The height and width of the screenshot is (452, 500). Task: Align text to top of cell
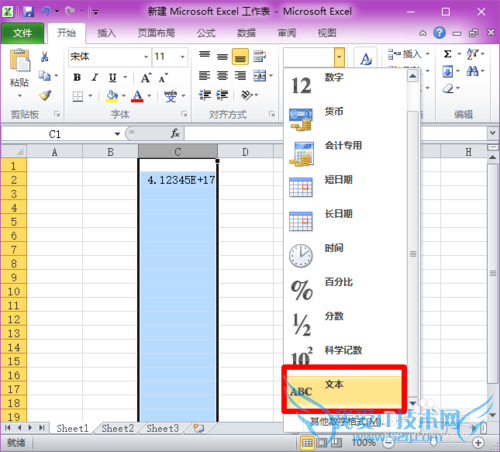204,56
